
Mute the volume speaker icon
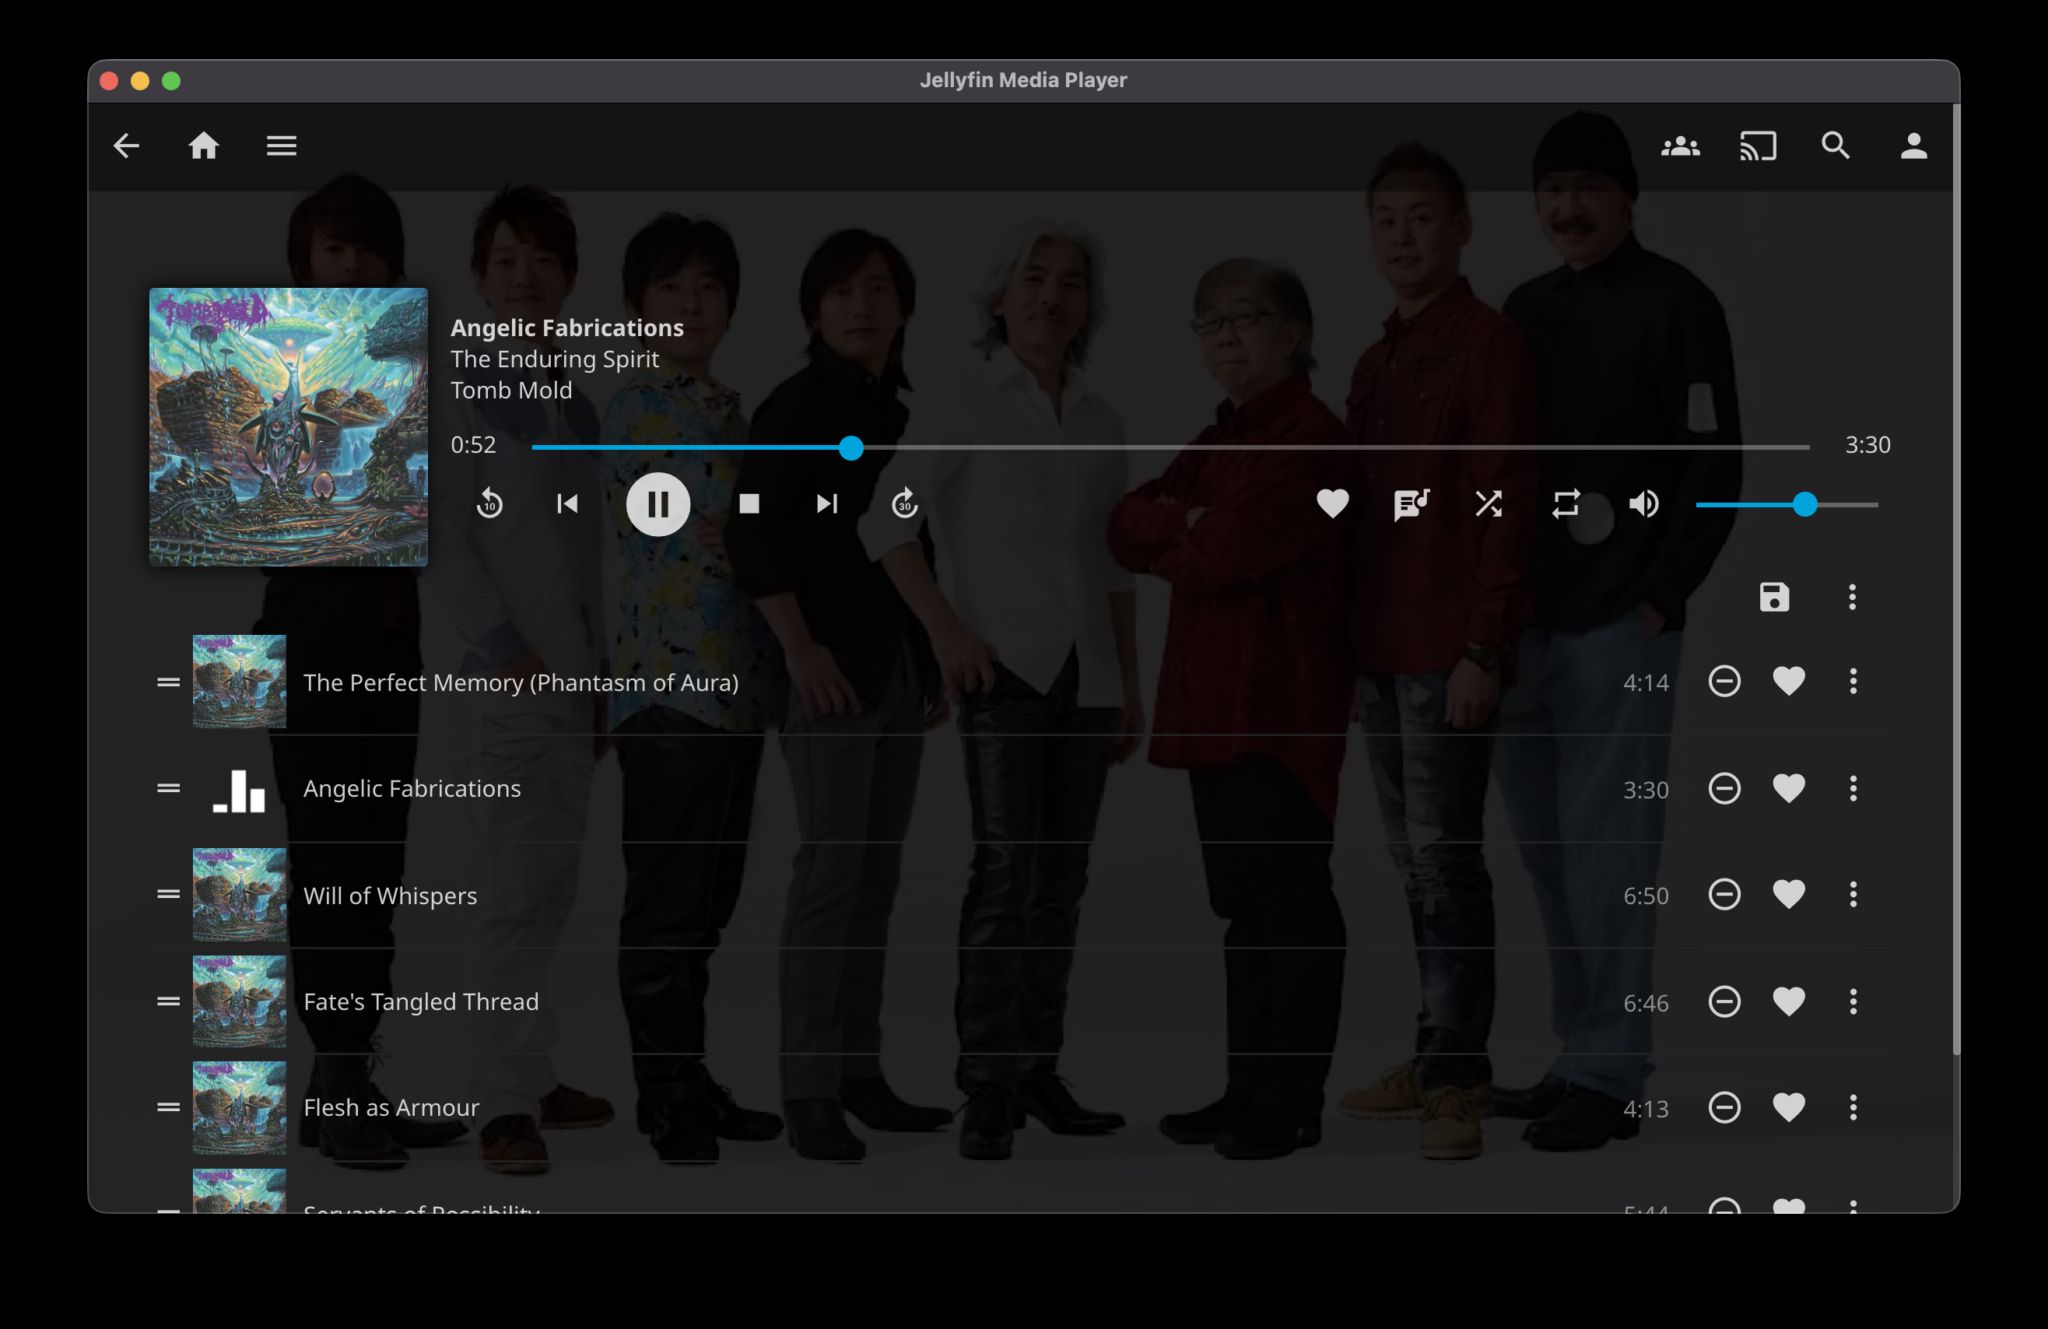[1643, 504]
